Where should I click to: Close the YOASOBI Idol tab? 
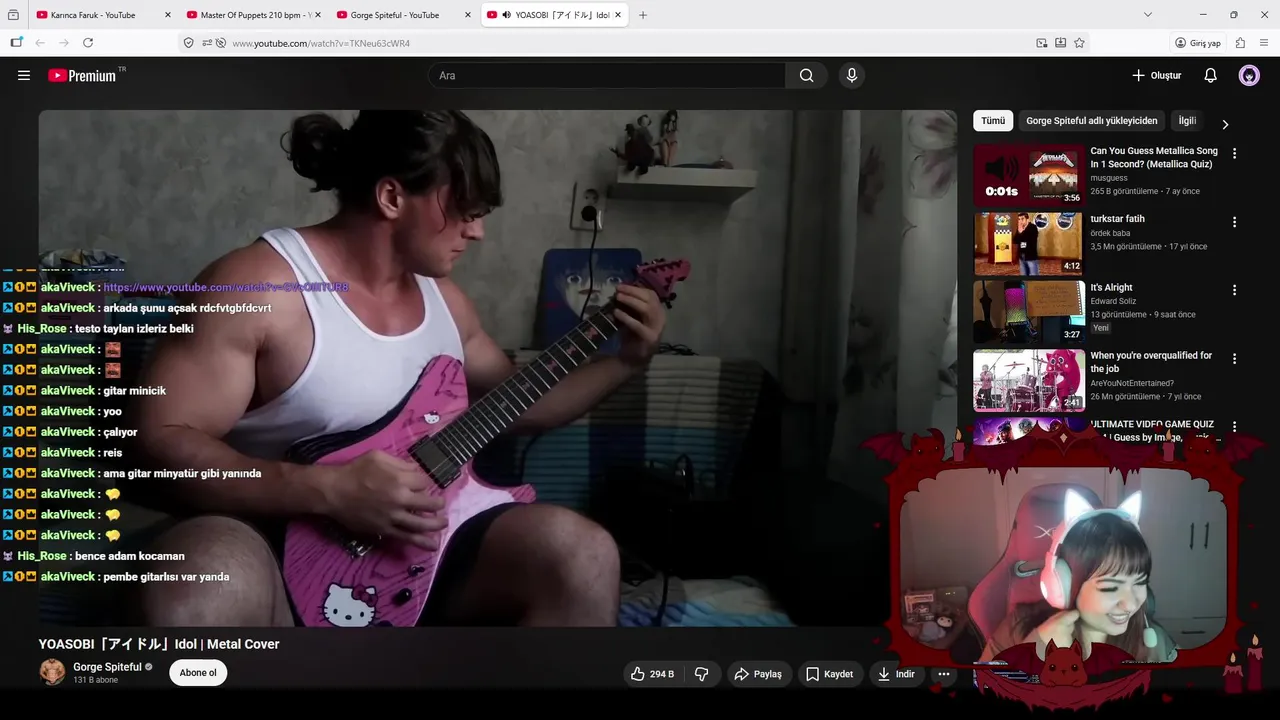click(618, 15)
